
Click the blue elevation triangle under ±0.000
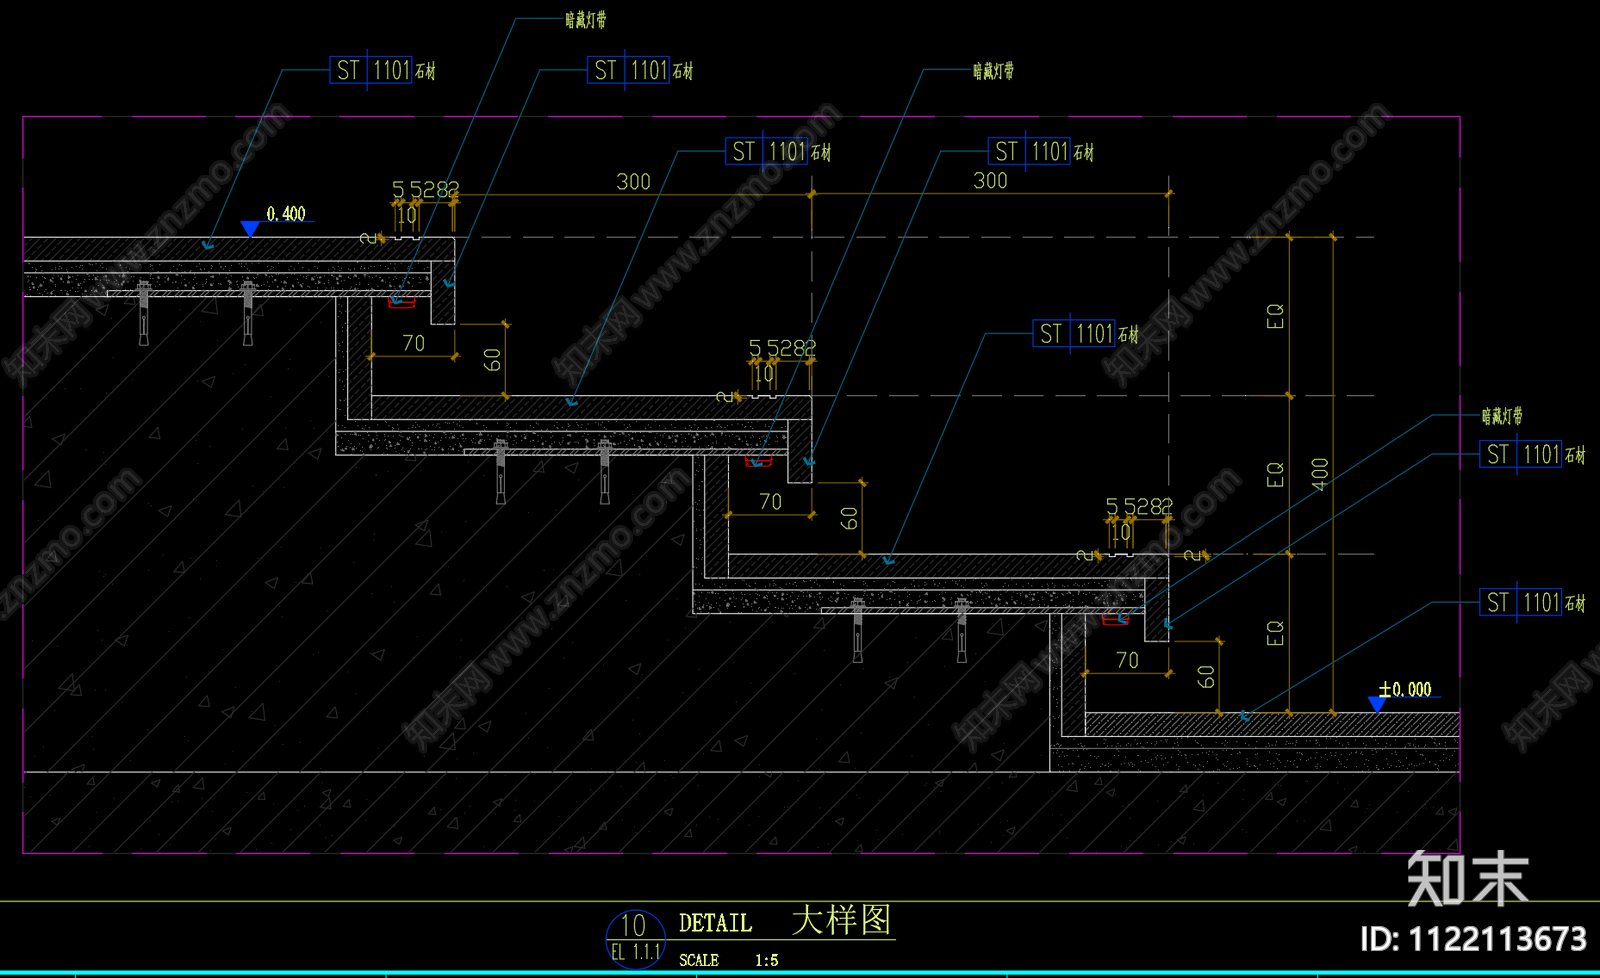1377,705
